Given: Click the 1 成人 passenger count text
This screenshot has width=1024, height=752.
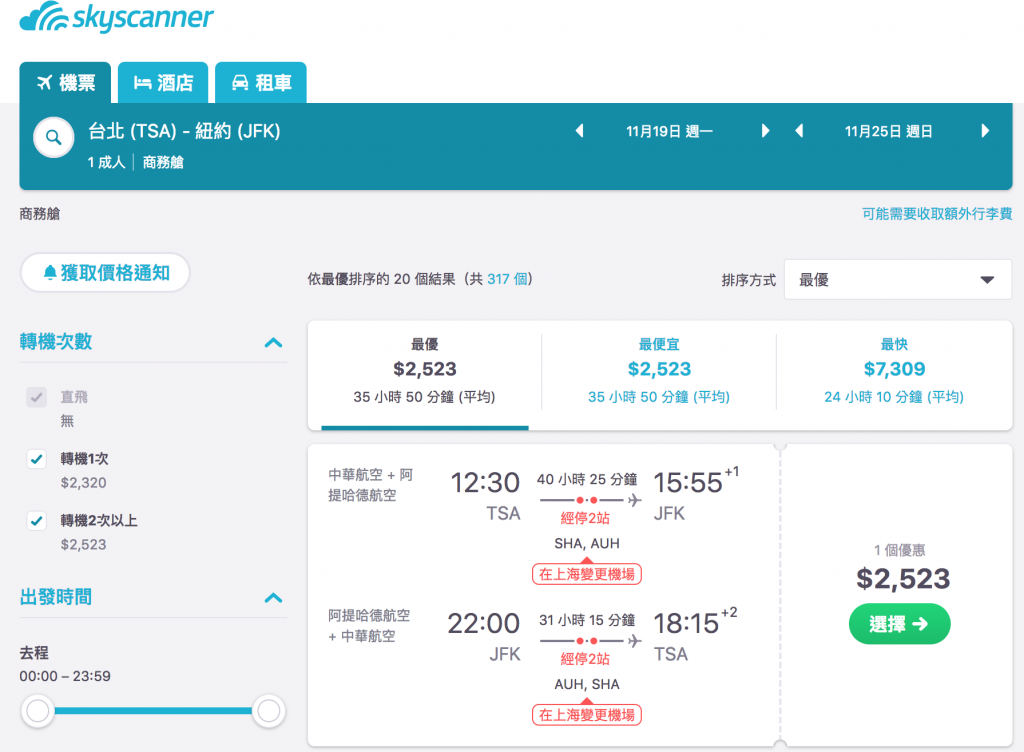Looking at the screenshot, I should [x=106, y=162].
